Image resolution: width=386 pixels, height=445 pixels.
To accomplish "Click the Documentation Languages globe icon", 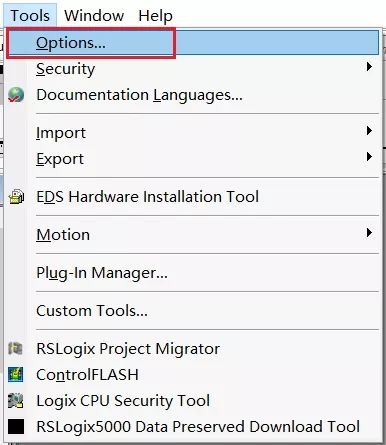I will point(16,95).
